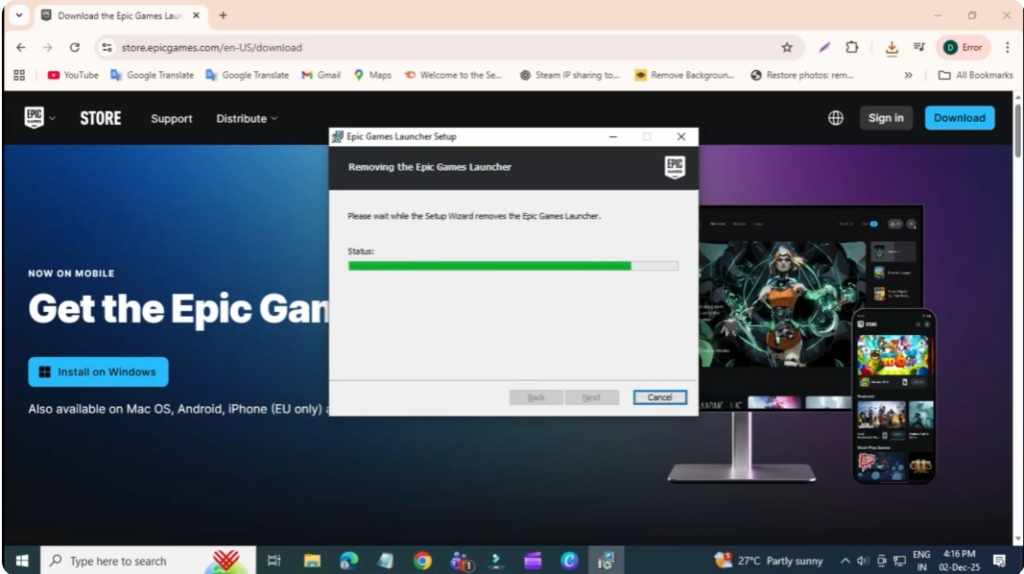
Task: Bookmark this page with the star icon
Action: [x=787, y=47]
